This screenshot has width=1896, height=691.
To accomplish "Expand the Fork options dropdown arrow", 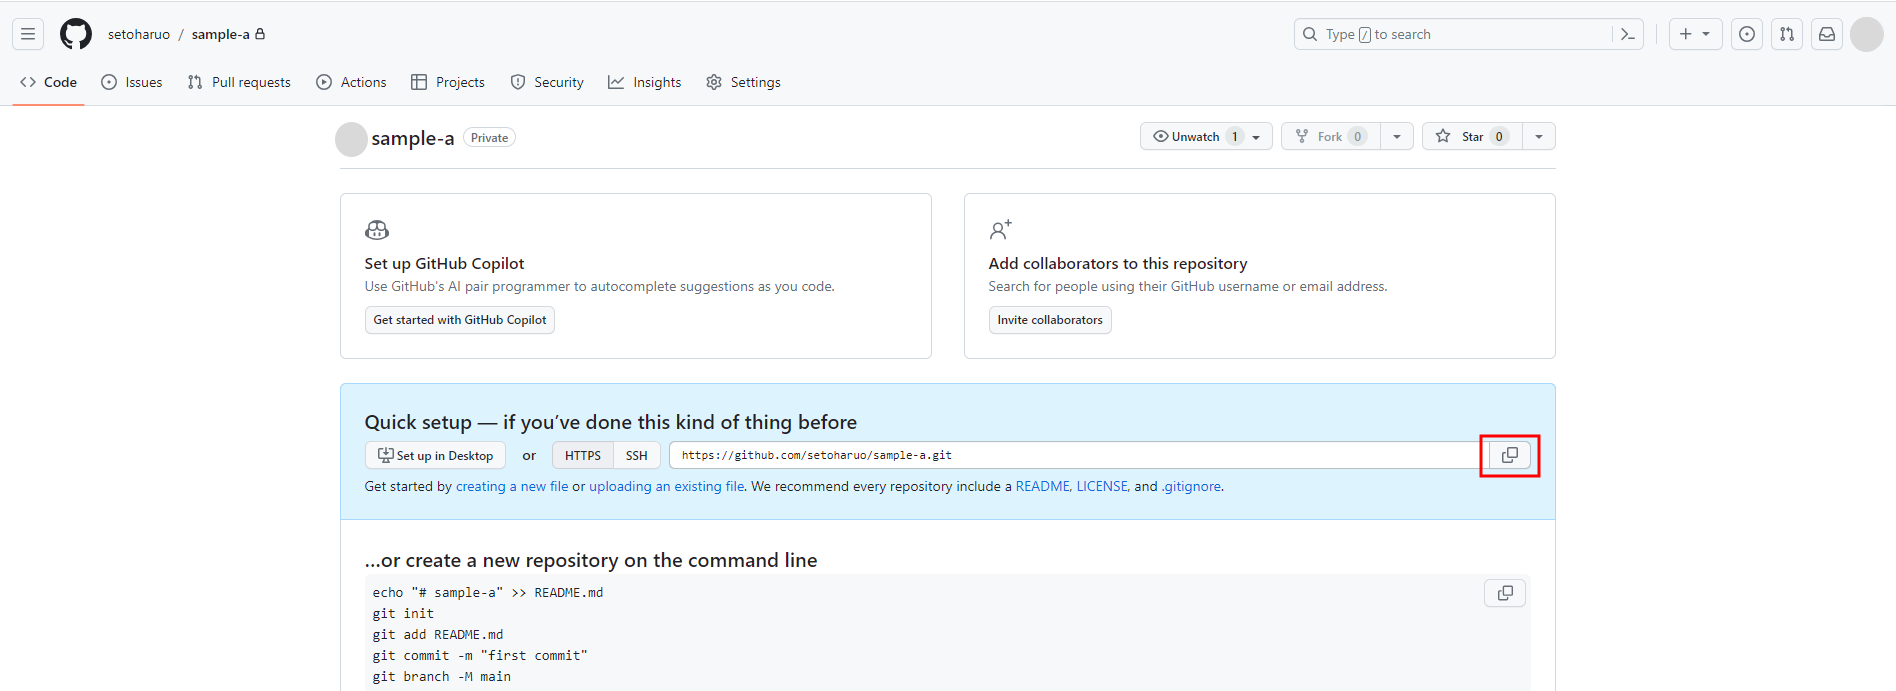I will click(x=1397, y=137).
